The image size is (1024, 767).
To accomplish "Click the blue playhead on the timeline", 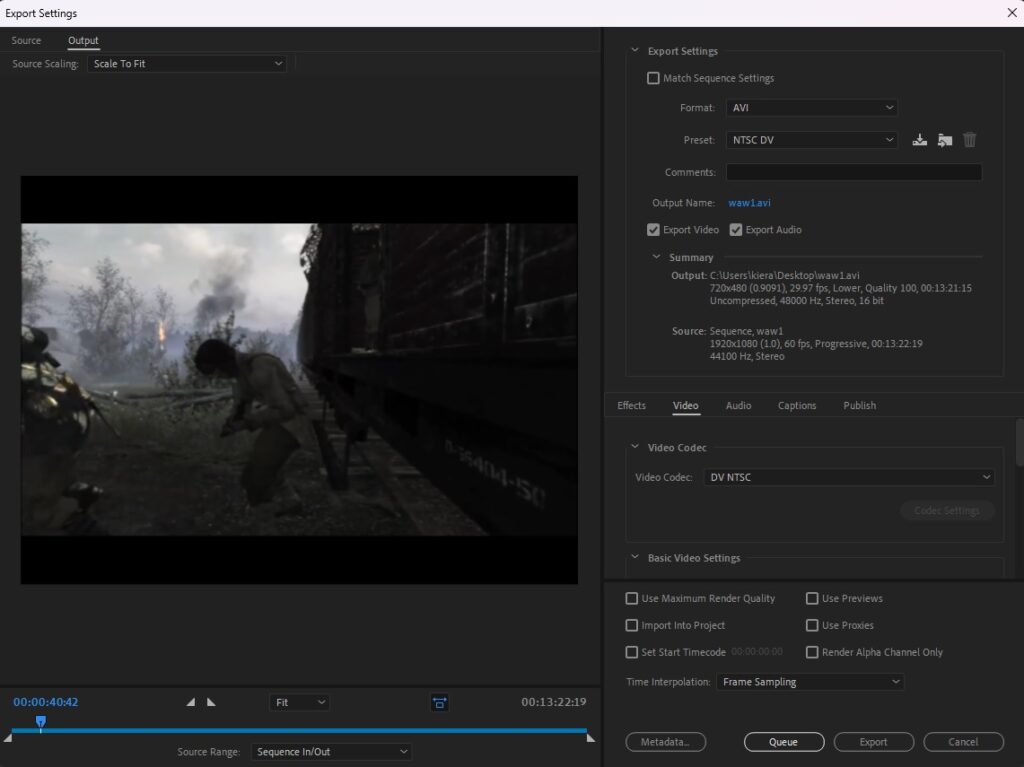I will [41, 721].
